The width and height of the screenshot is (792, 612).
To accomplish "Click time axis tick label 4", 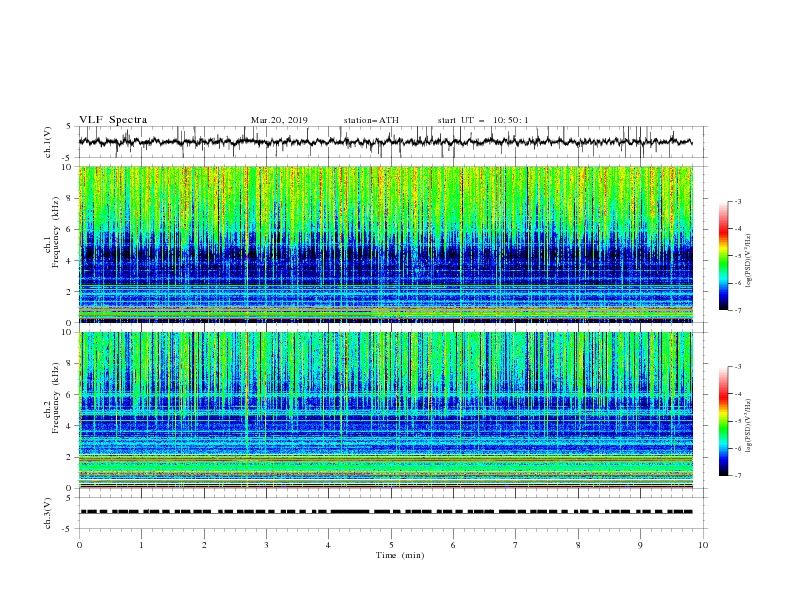I will (x=328, y=545).
